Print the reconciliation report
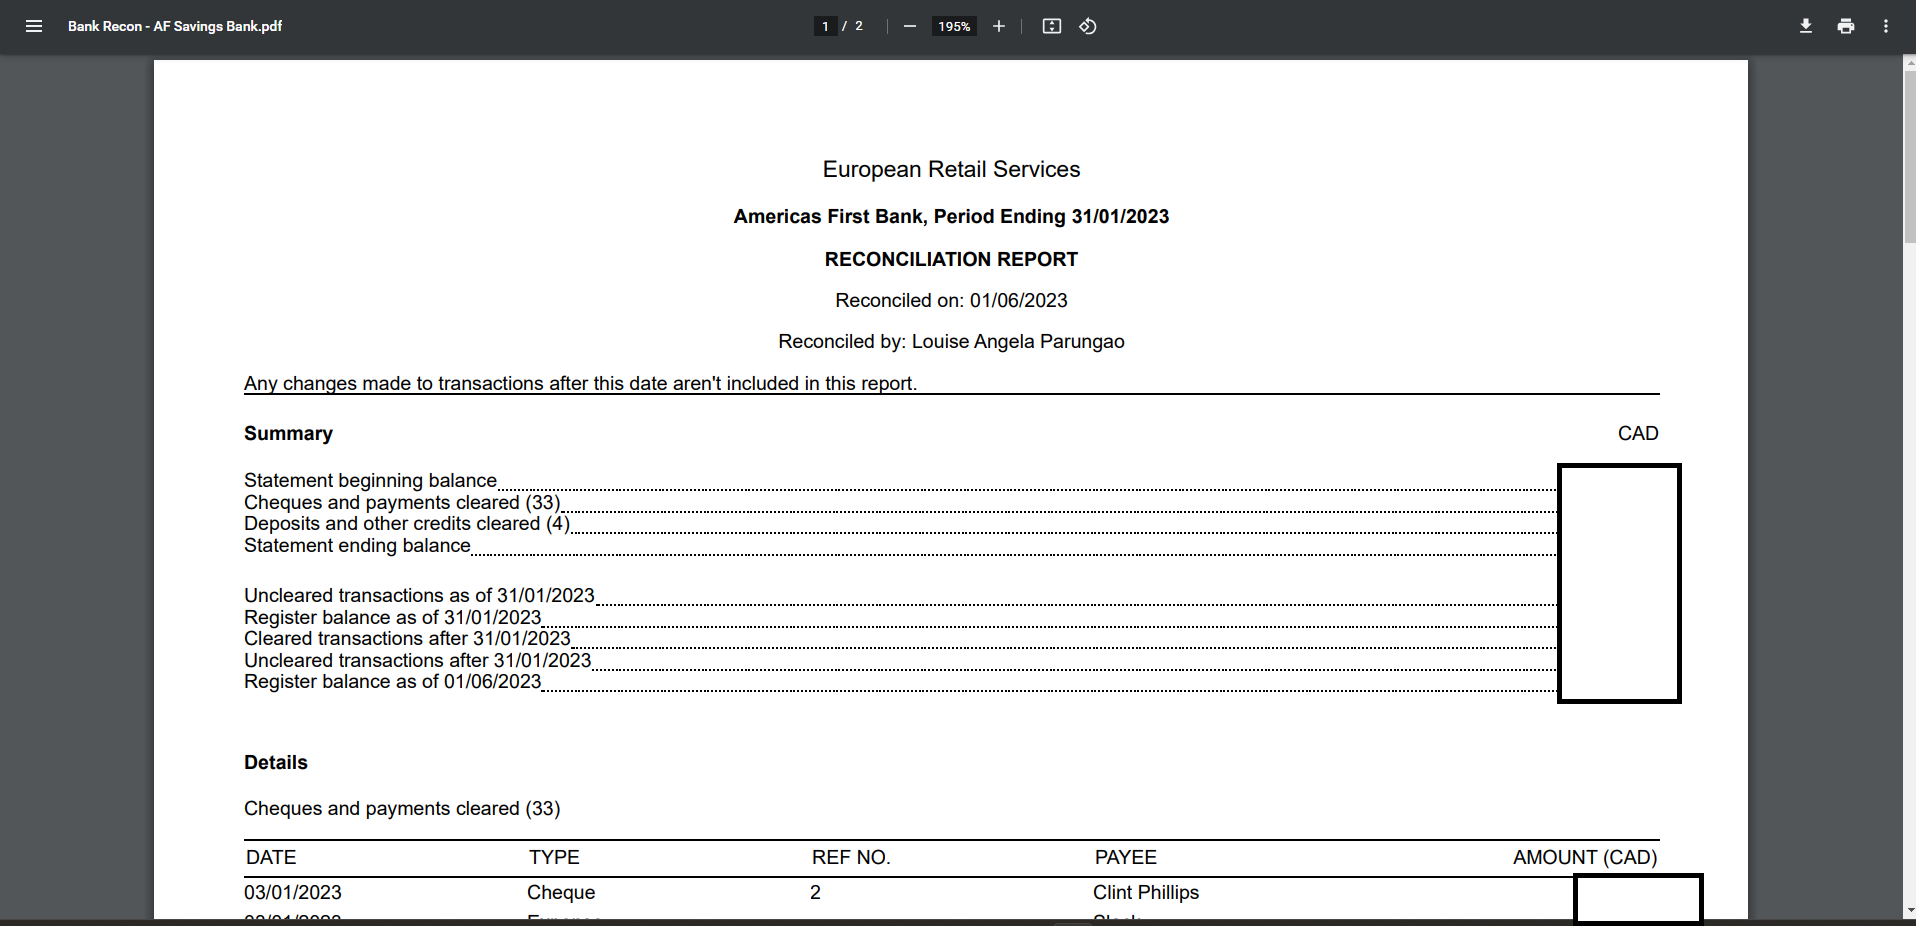1916x926 pixels. (1846, 26)
